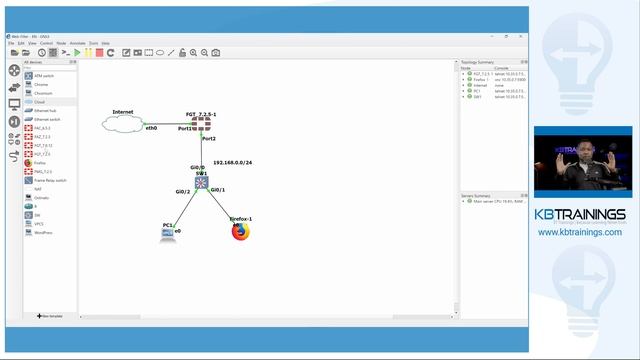Screen dimensions: 640x360
Task: Expand PC1 in Topology Summary
Action: click(x=463, y=91)
